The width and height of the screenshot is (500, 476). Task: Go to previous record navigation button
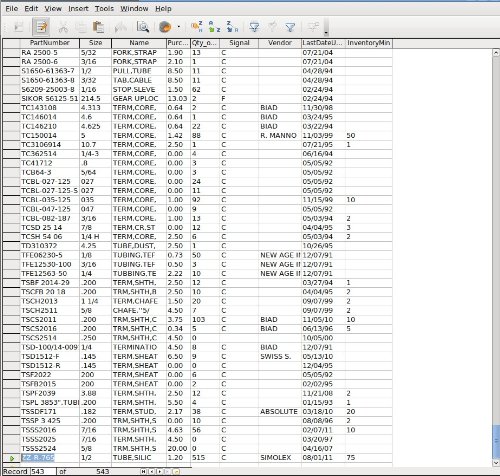pos(151,471)
